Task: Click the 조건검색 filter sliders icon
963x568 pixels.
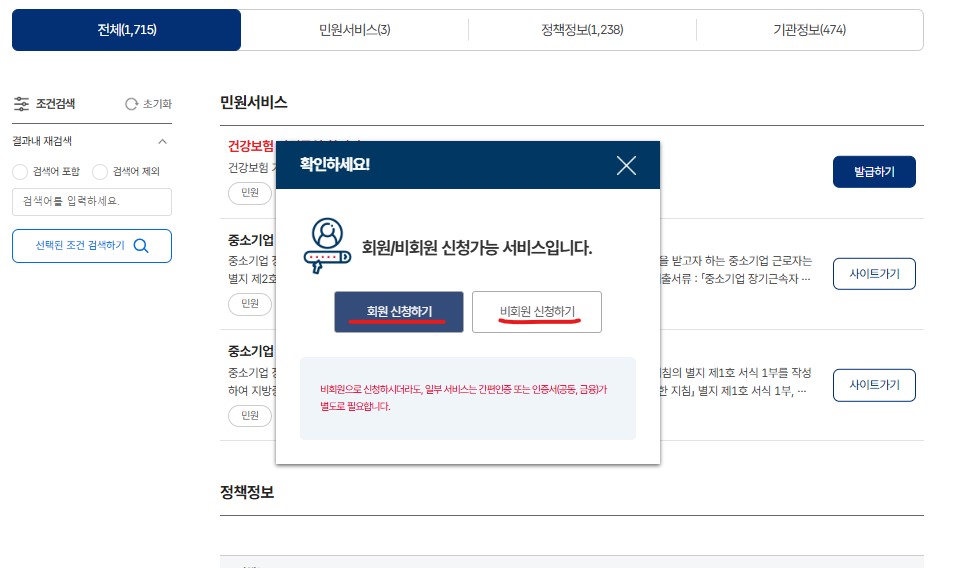Action: point(21,104)
